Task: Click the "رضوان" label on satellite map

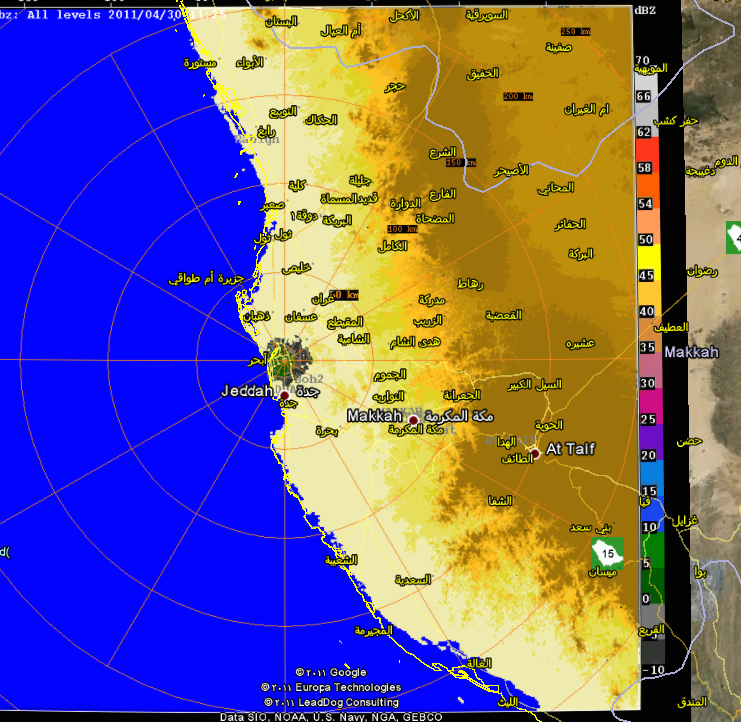Action: click(x=702, y=271)
